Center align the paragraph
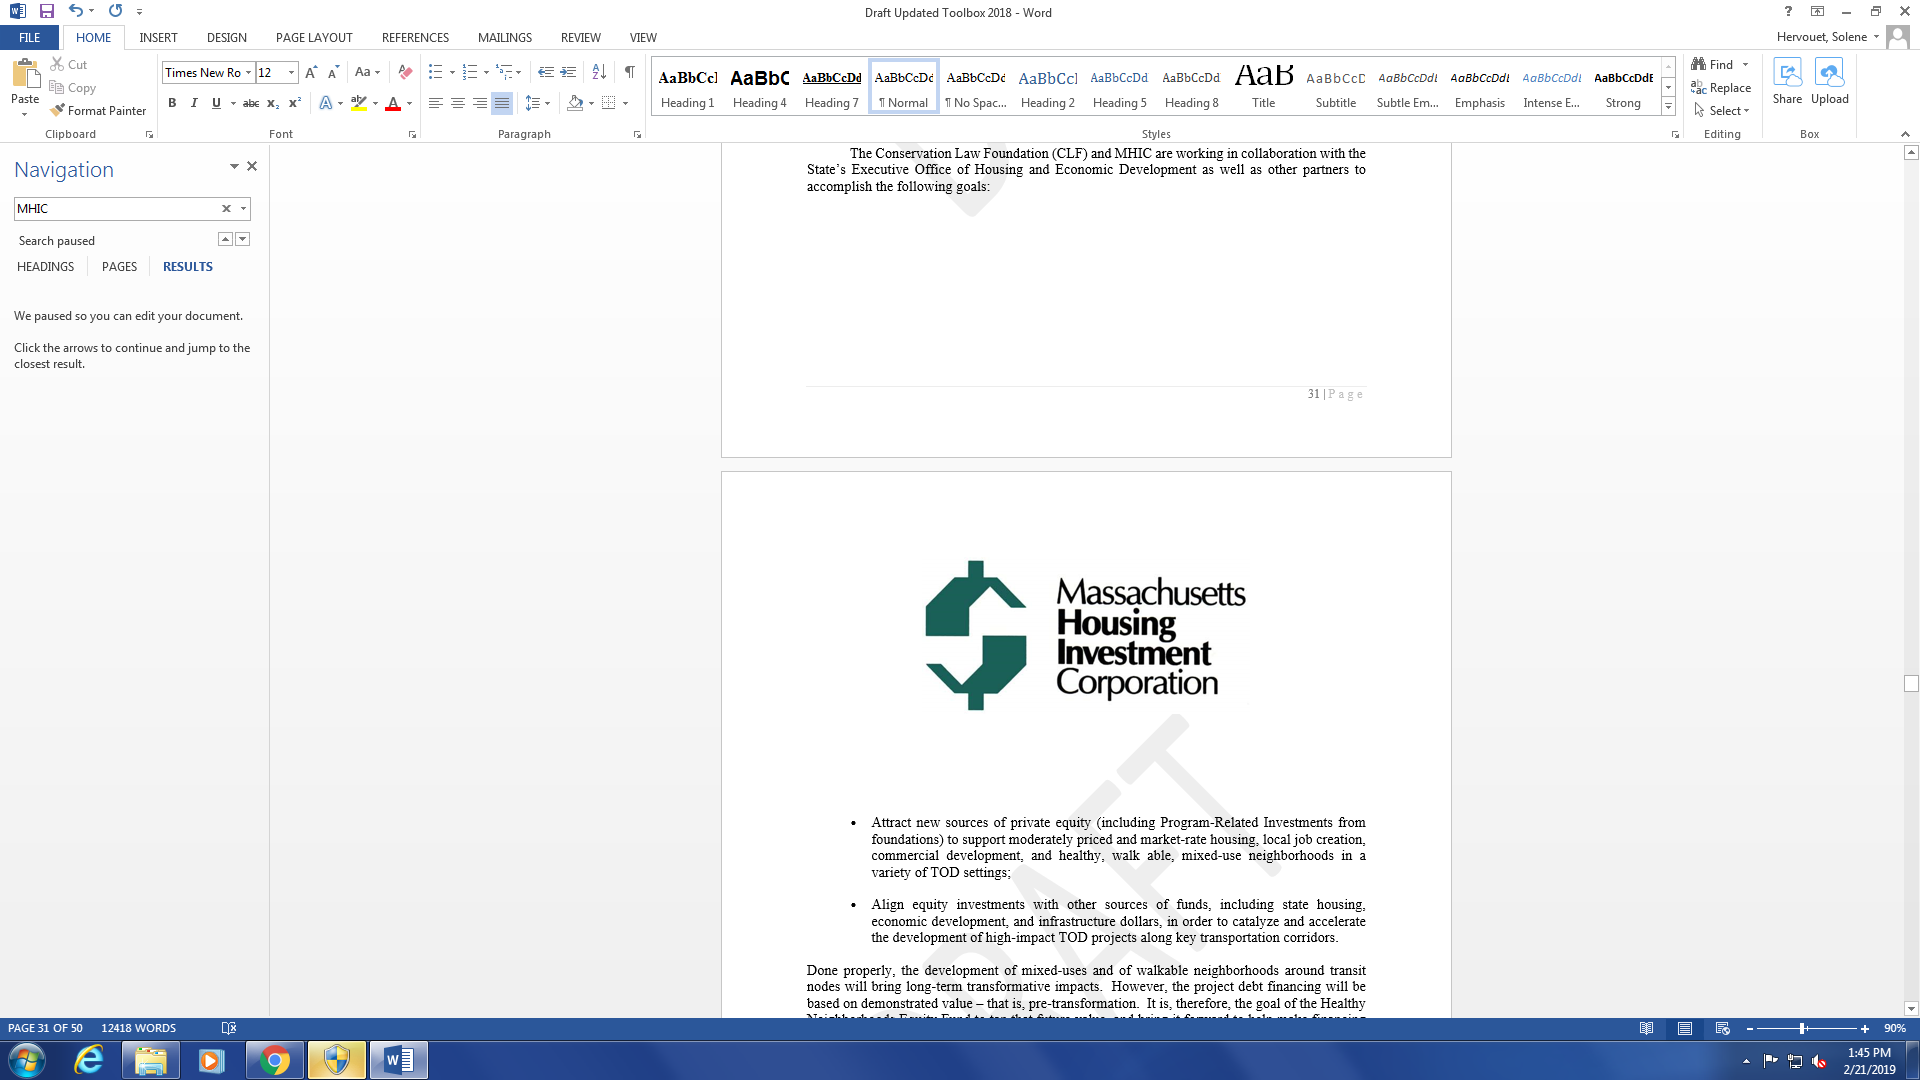1920x1080 pixels. [x=458, y=103]
